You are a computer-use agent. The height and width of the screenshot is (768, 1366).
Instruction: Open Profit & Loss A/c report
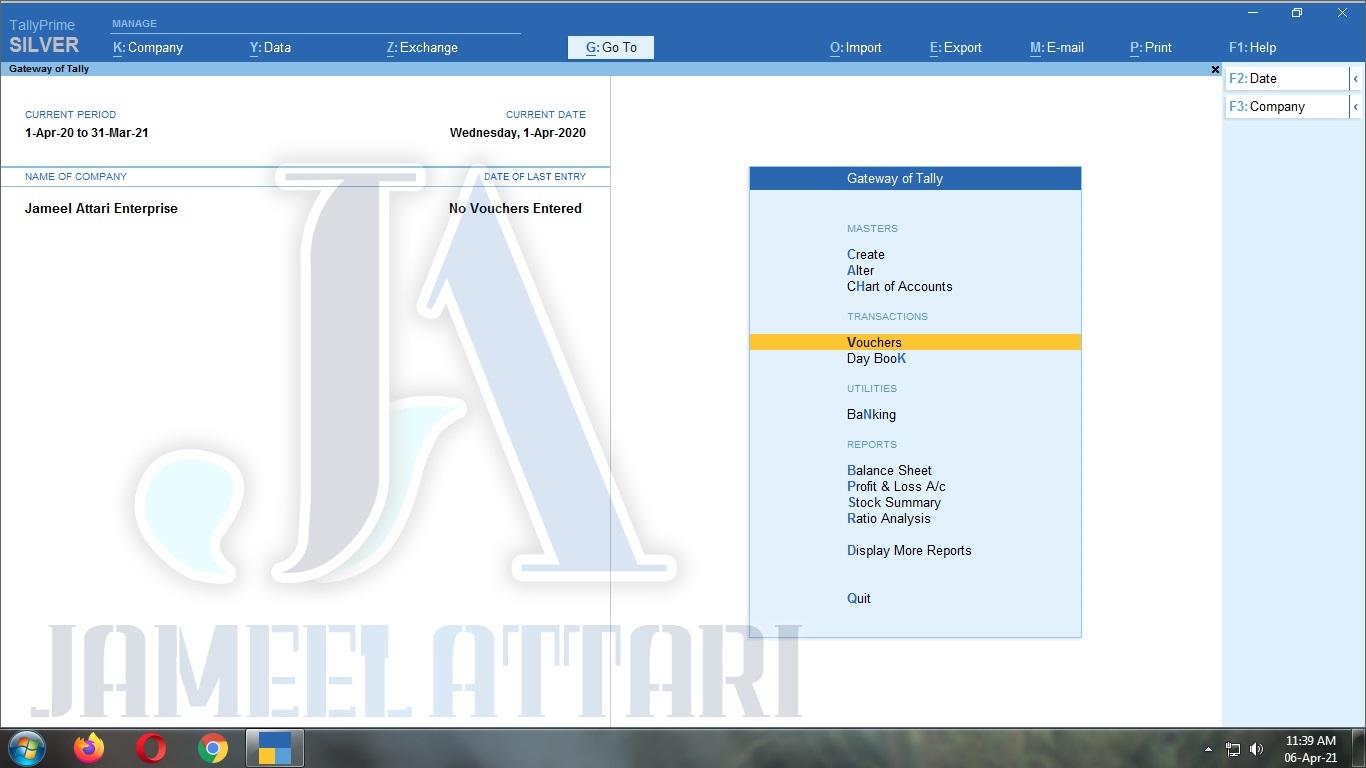click(x=897, y=486)
